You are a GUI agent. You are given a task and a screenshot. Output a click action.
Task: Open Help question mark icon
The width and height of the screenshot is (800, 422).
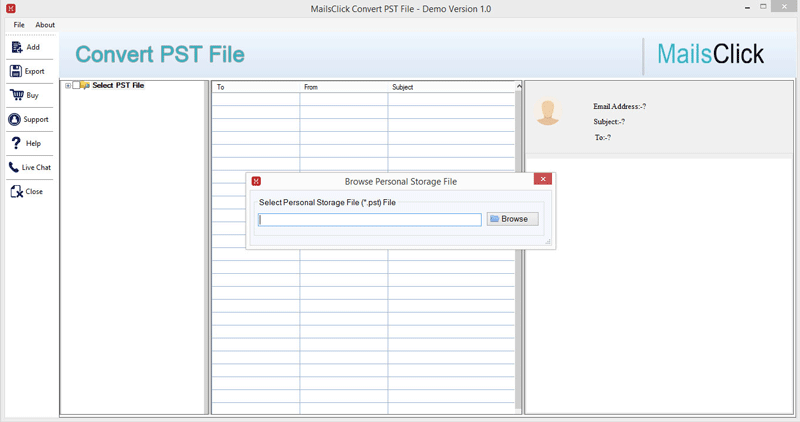coord(16,143)
